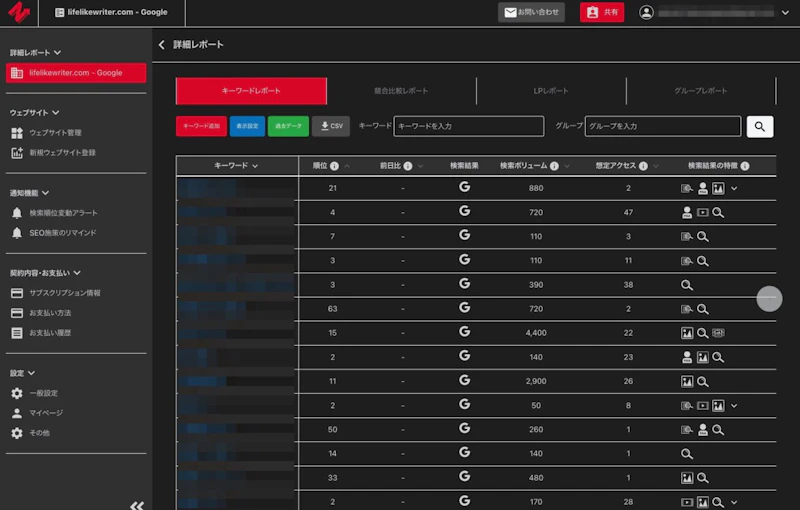Click the red logo in the top-left corner
This screenshot has width=800, height=510.
coord(18,12)
